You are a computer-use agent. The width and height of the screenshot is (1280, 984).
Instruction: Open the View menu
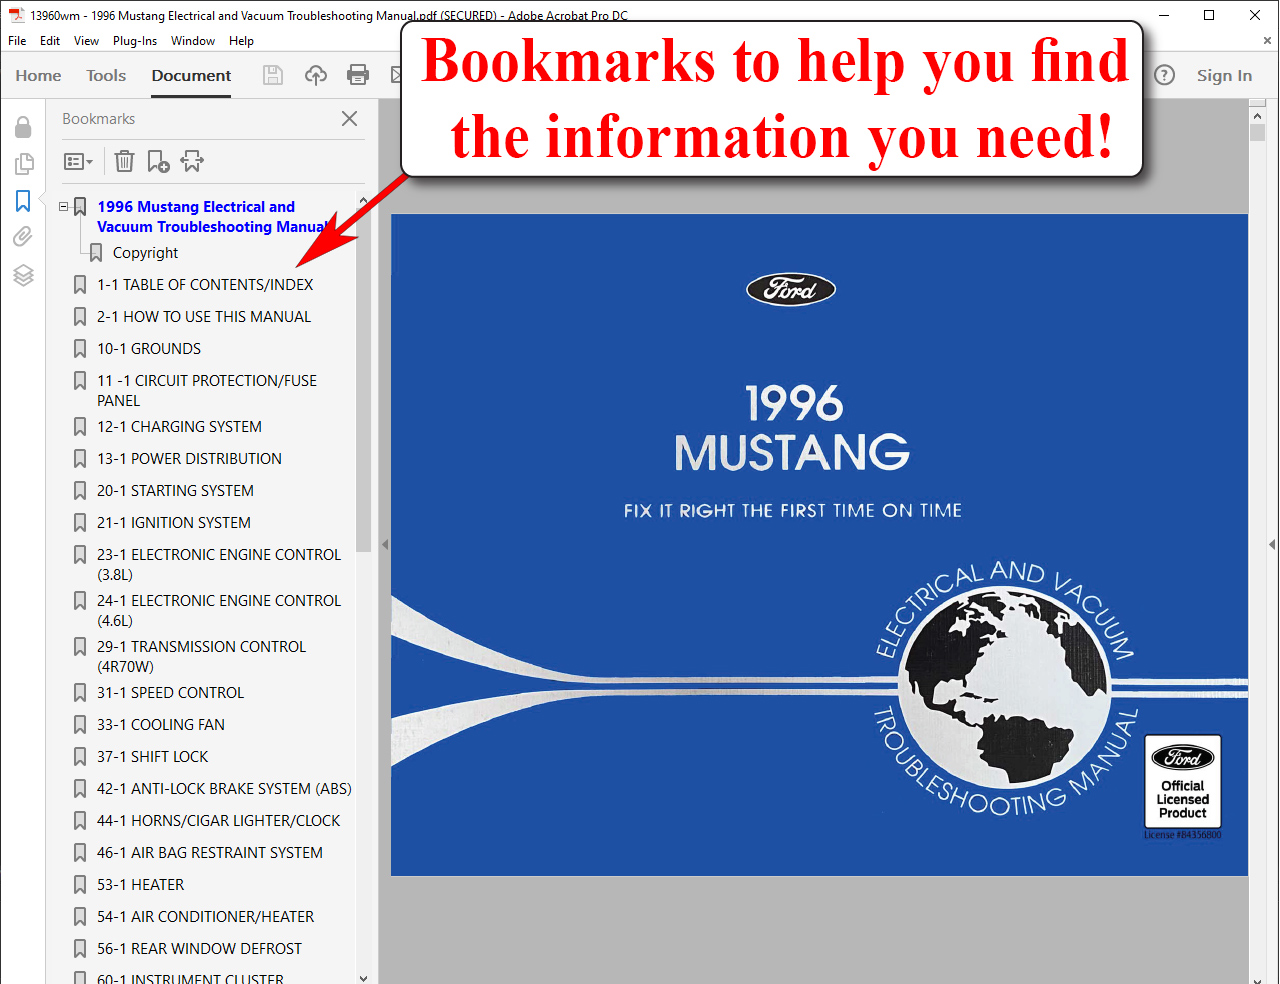click(x=86, y=41)
